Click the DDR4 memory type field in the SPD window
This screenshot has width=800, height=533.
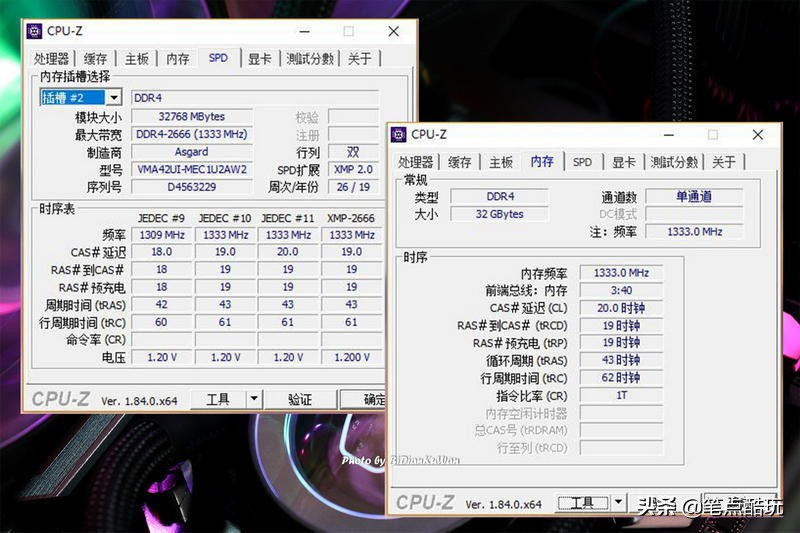(255, 97)
